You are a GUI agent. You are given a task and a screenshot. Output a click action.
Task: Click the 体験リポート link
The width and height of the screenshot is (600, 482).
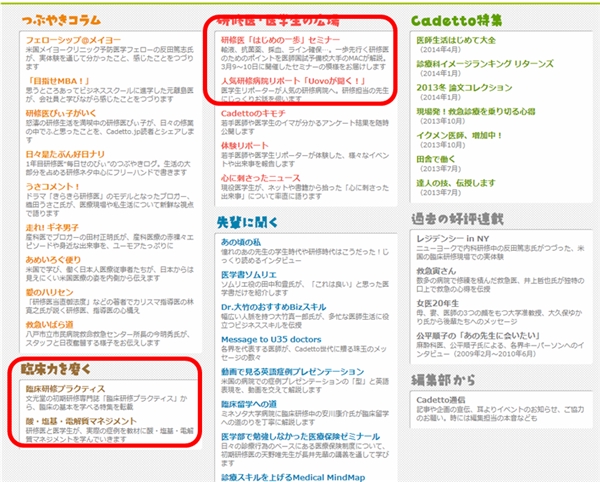point(245,146)
